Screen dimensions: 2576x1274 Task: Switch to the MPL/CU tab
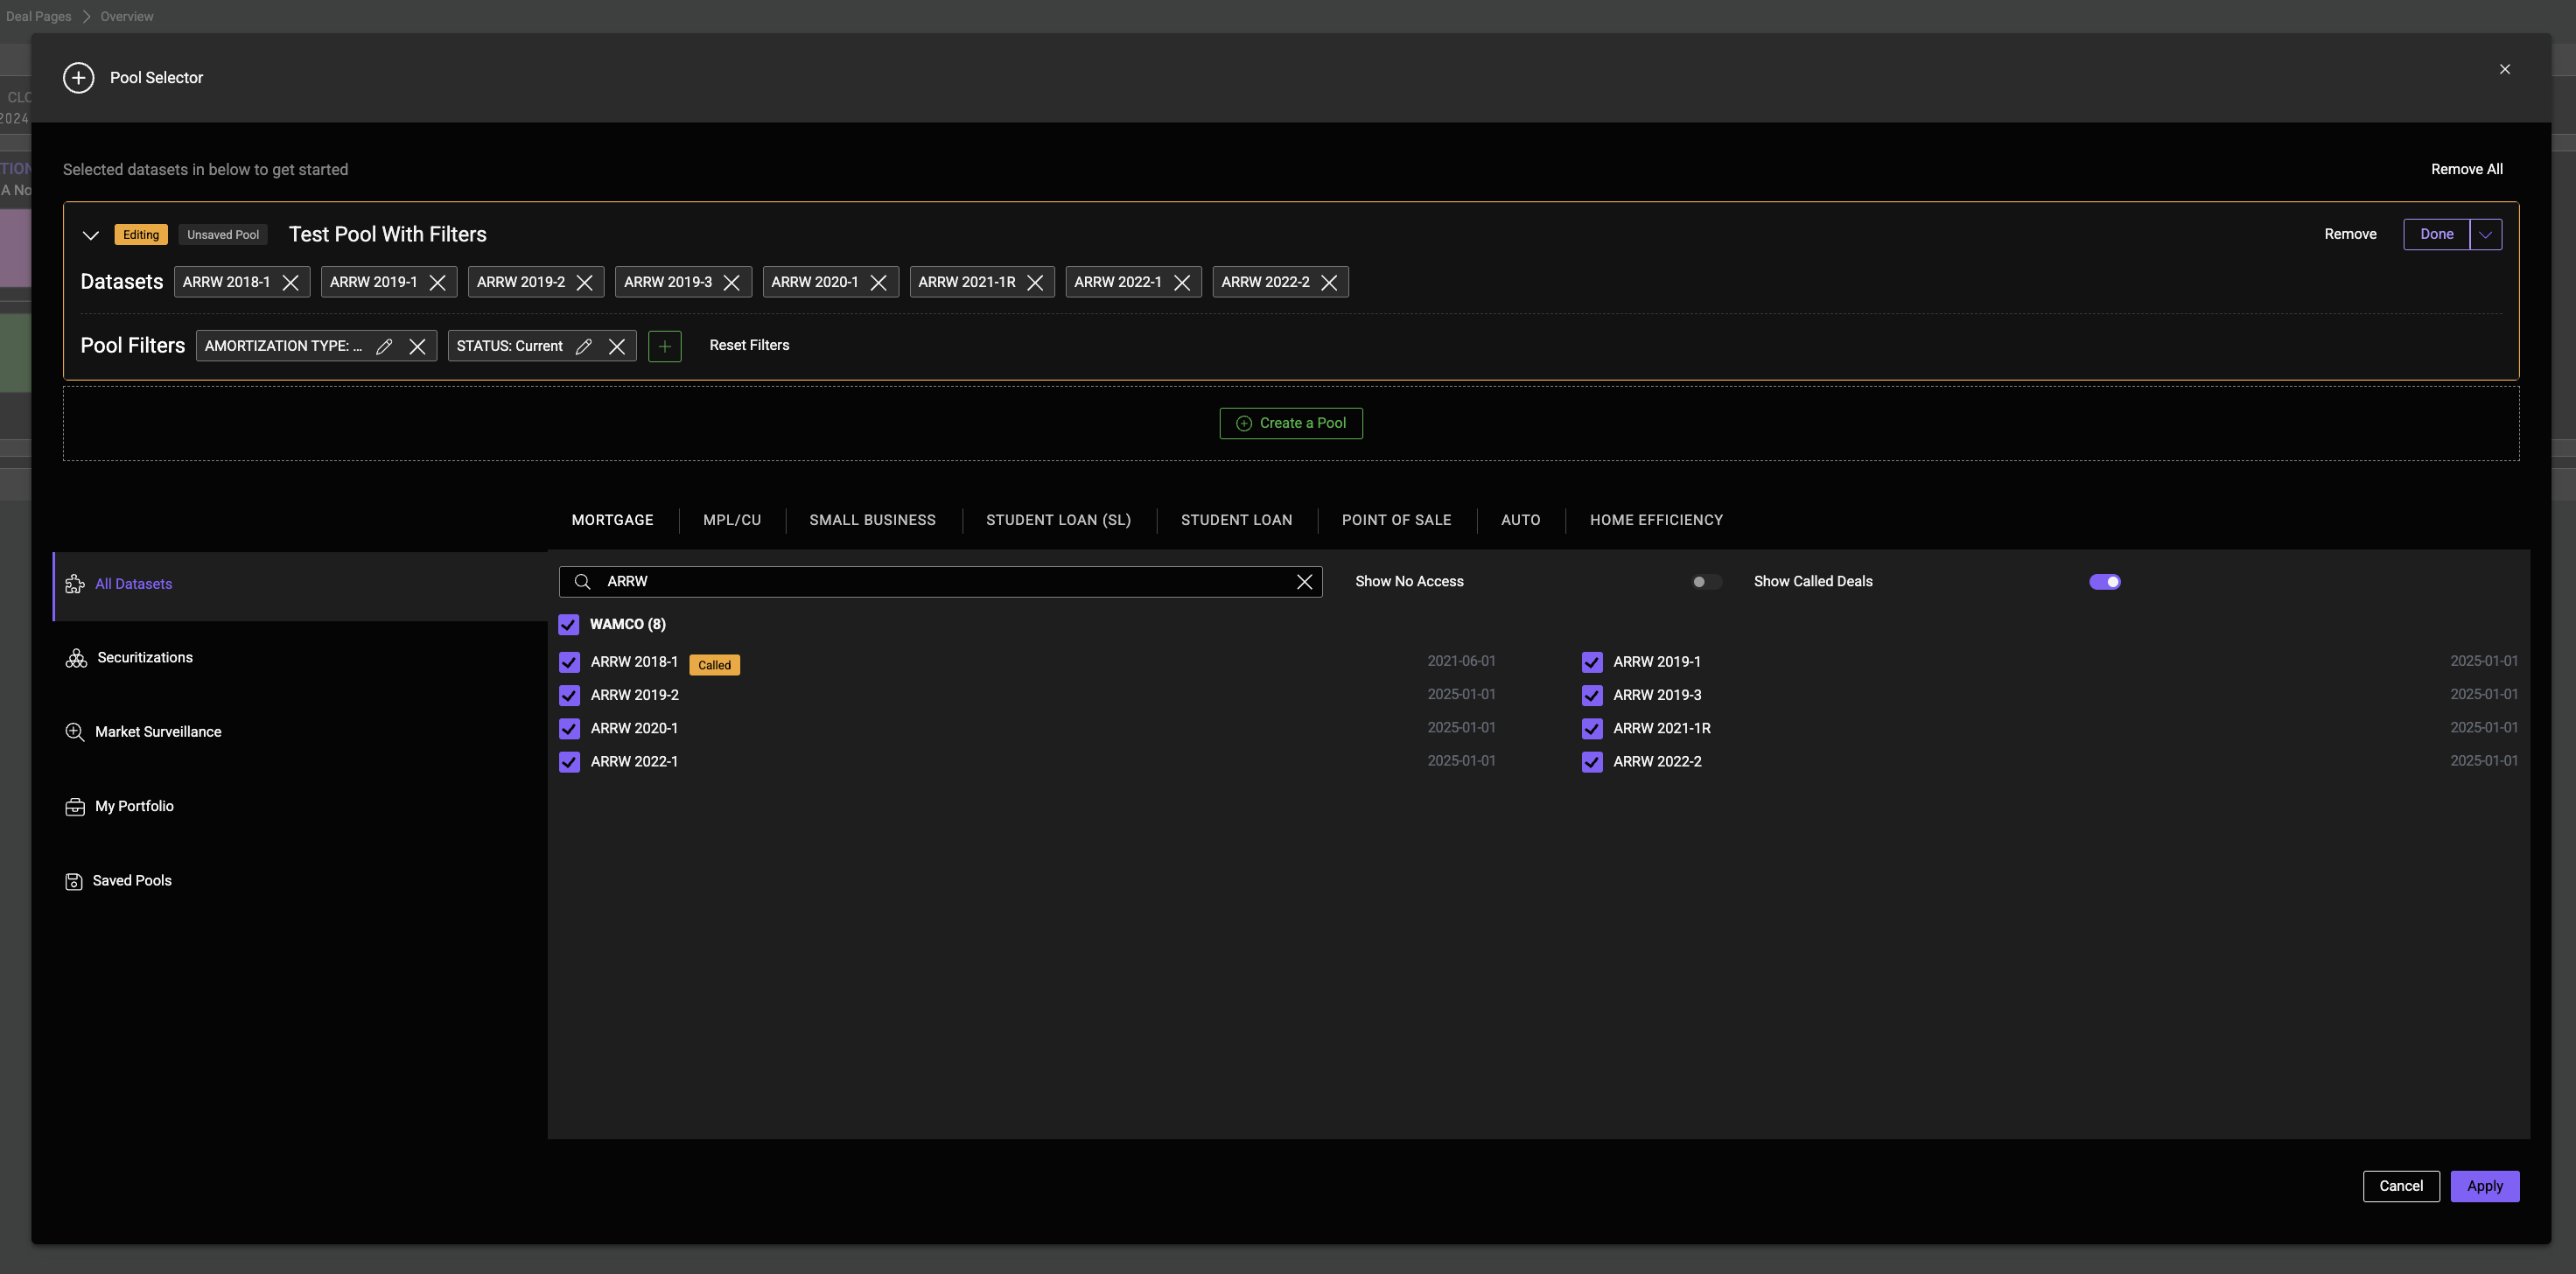click(731, 520)
